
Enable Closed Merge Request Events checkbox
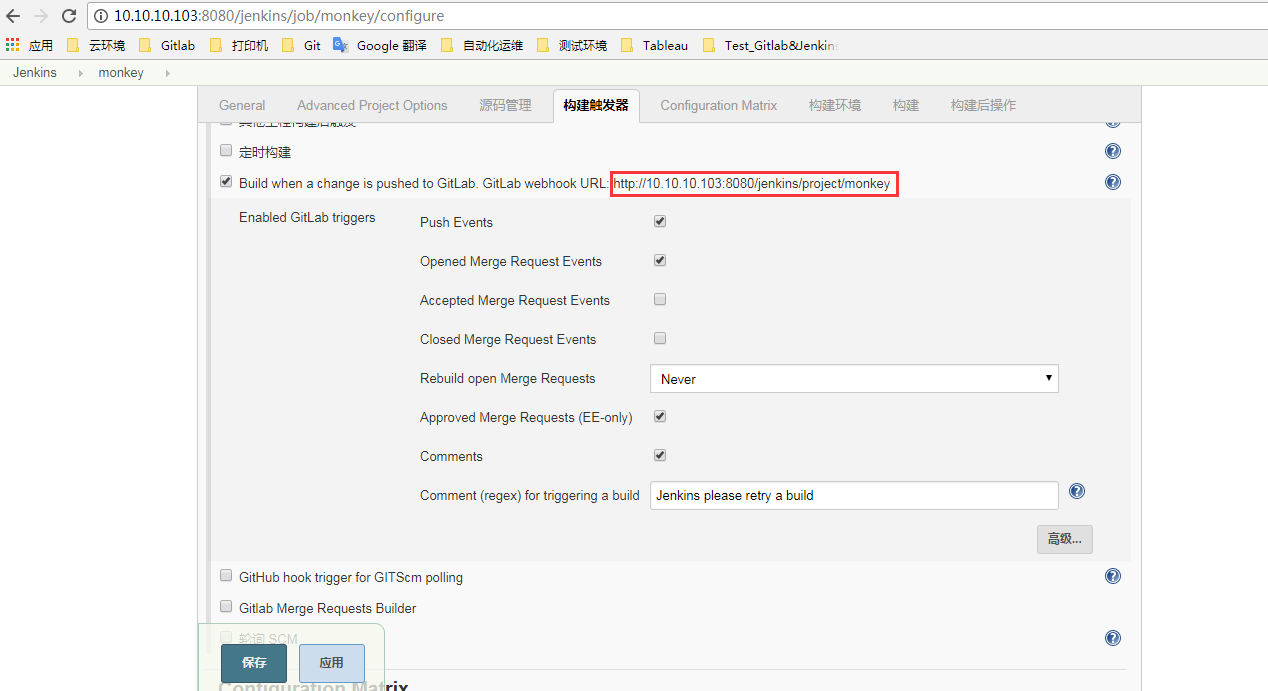(660, 338)
